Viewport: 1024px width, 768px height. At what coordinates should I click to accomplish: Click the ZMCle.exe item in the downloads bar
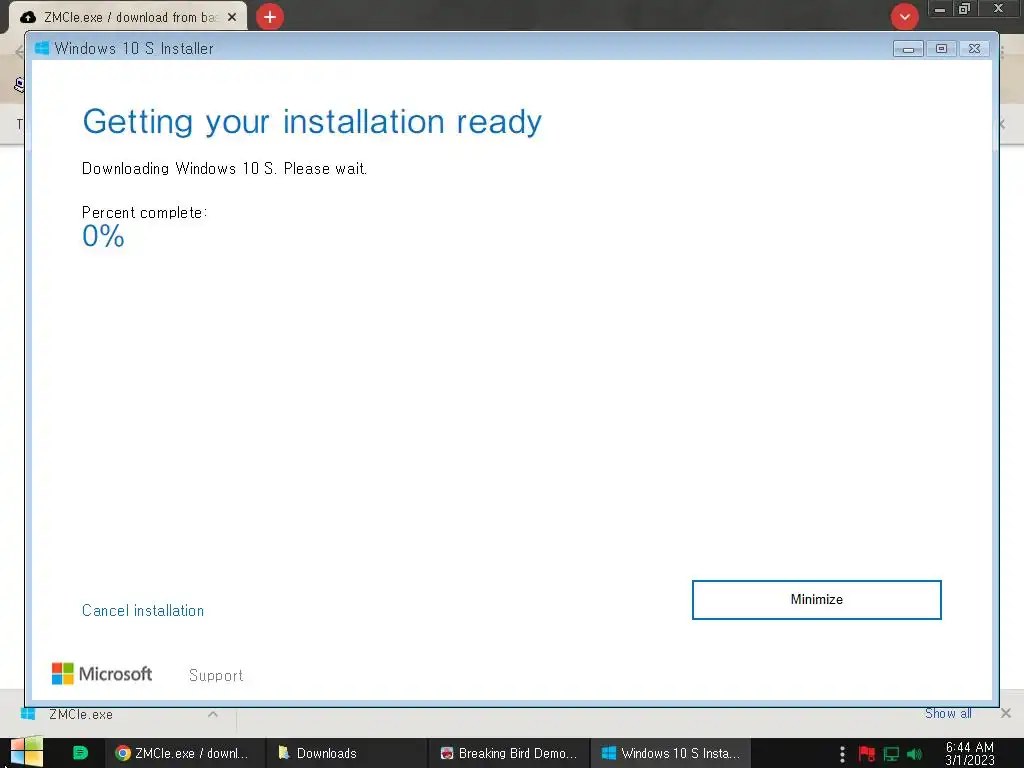click(80, 714)
